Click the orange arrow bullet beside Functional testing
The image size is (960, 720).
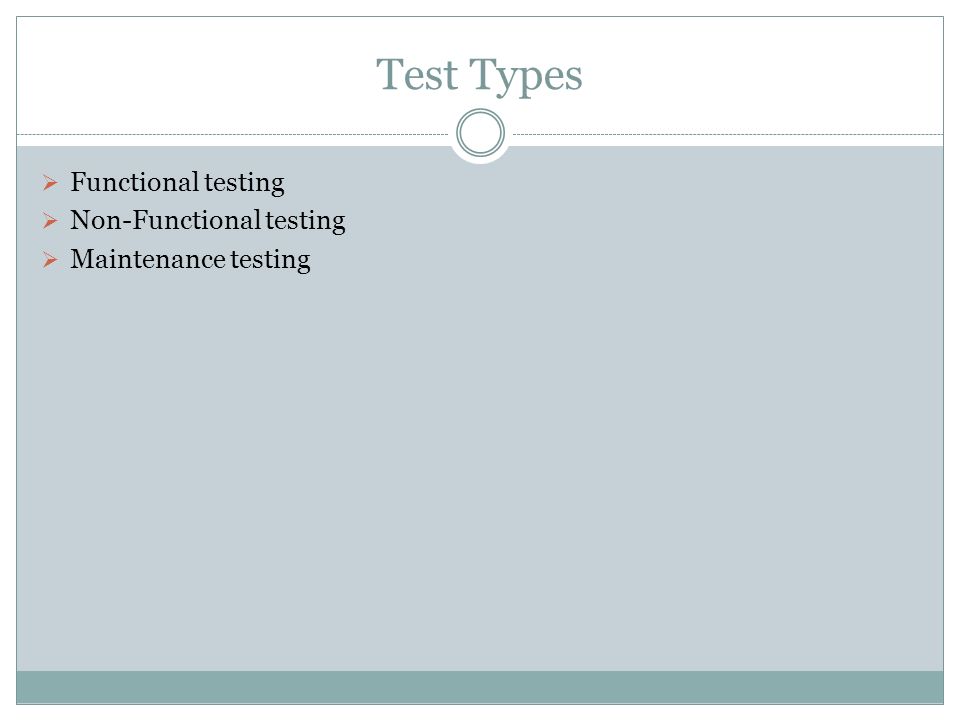[50, 182]
